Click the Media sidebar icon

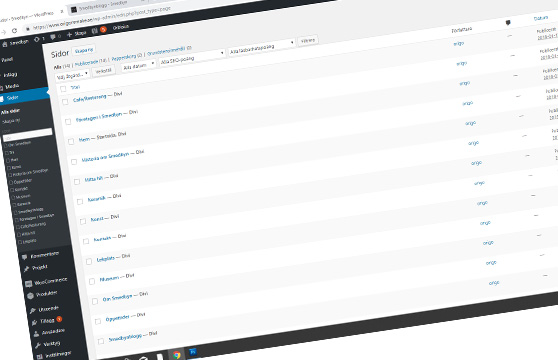[2, 88]
